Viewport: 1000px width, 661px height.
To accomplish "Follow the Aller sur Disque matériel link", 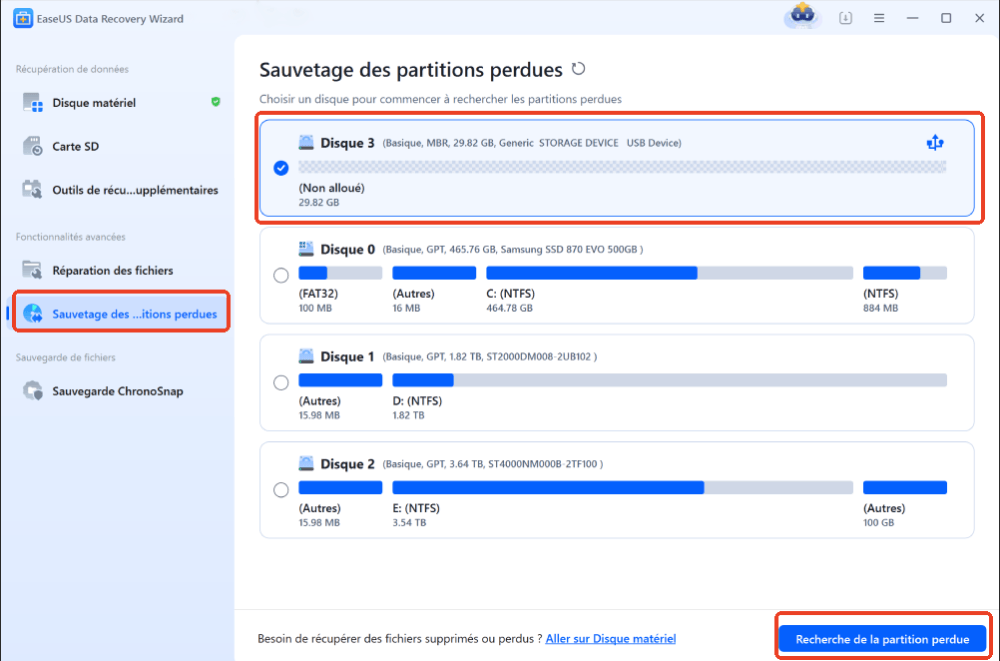I will (x=610, y=639).
